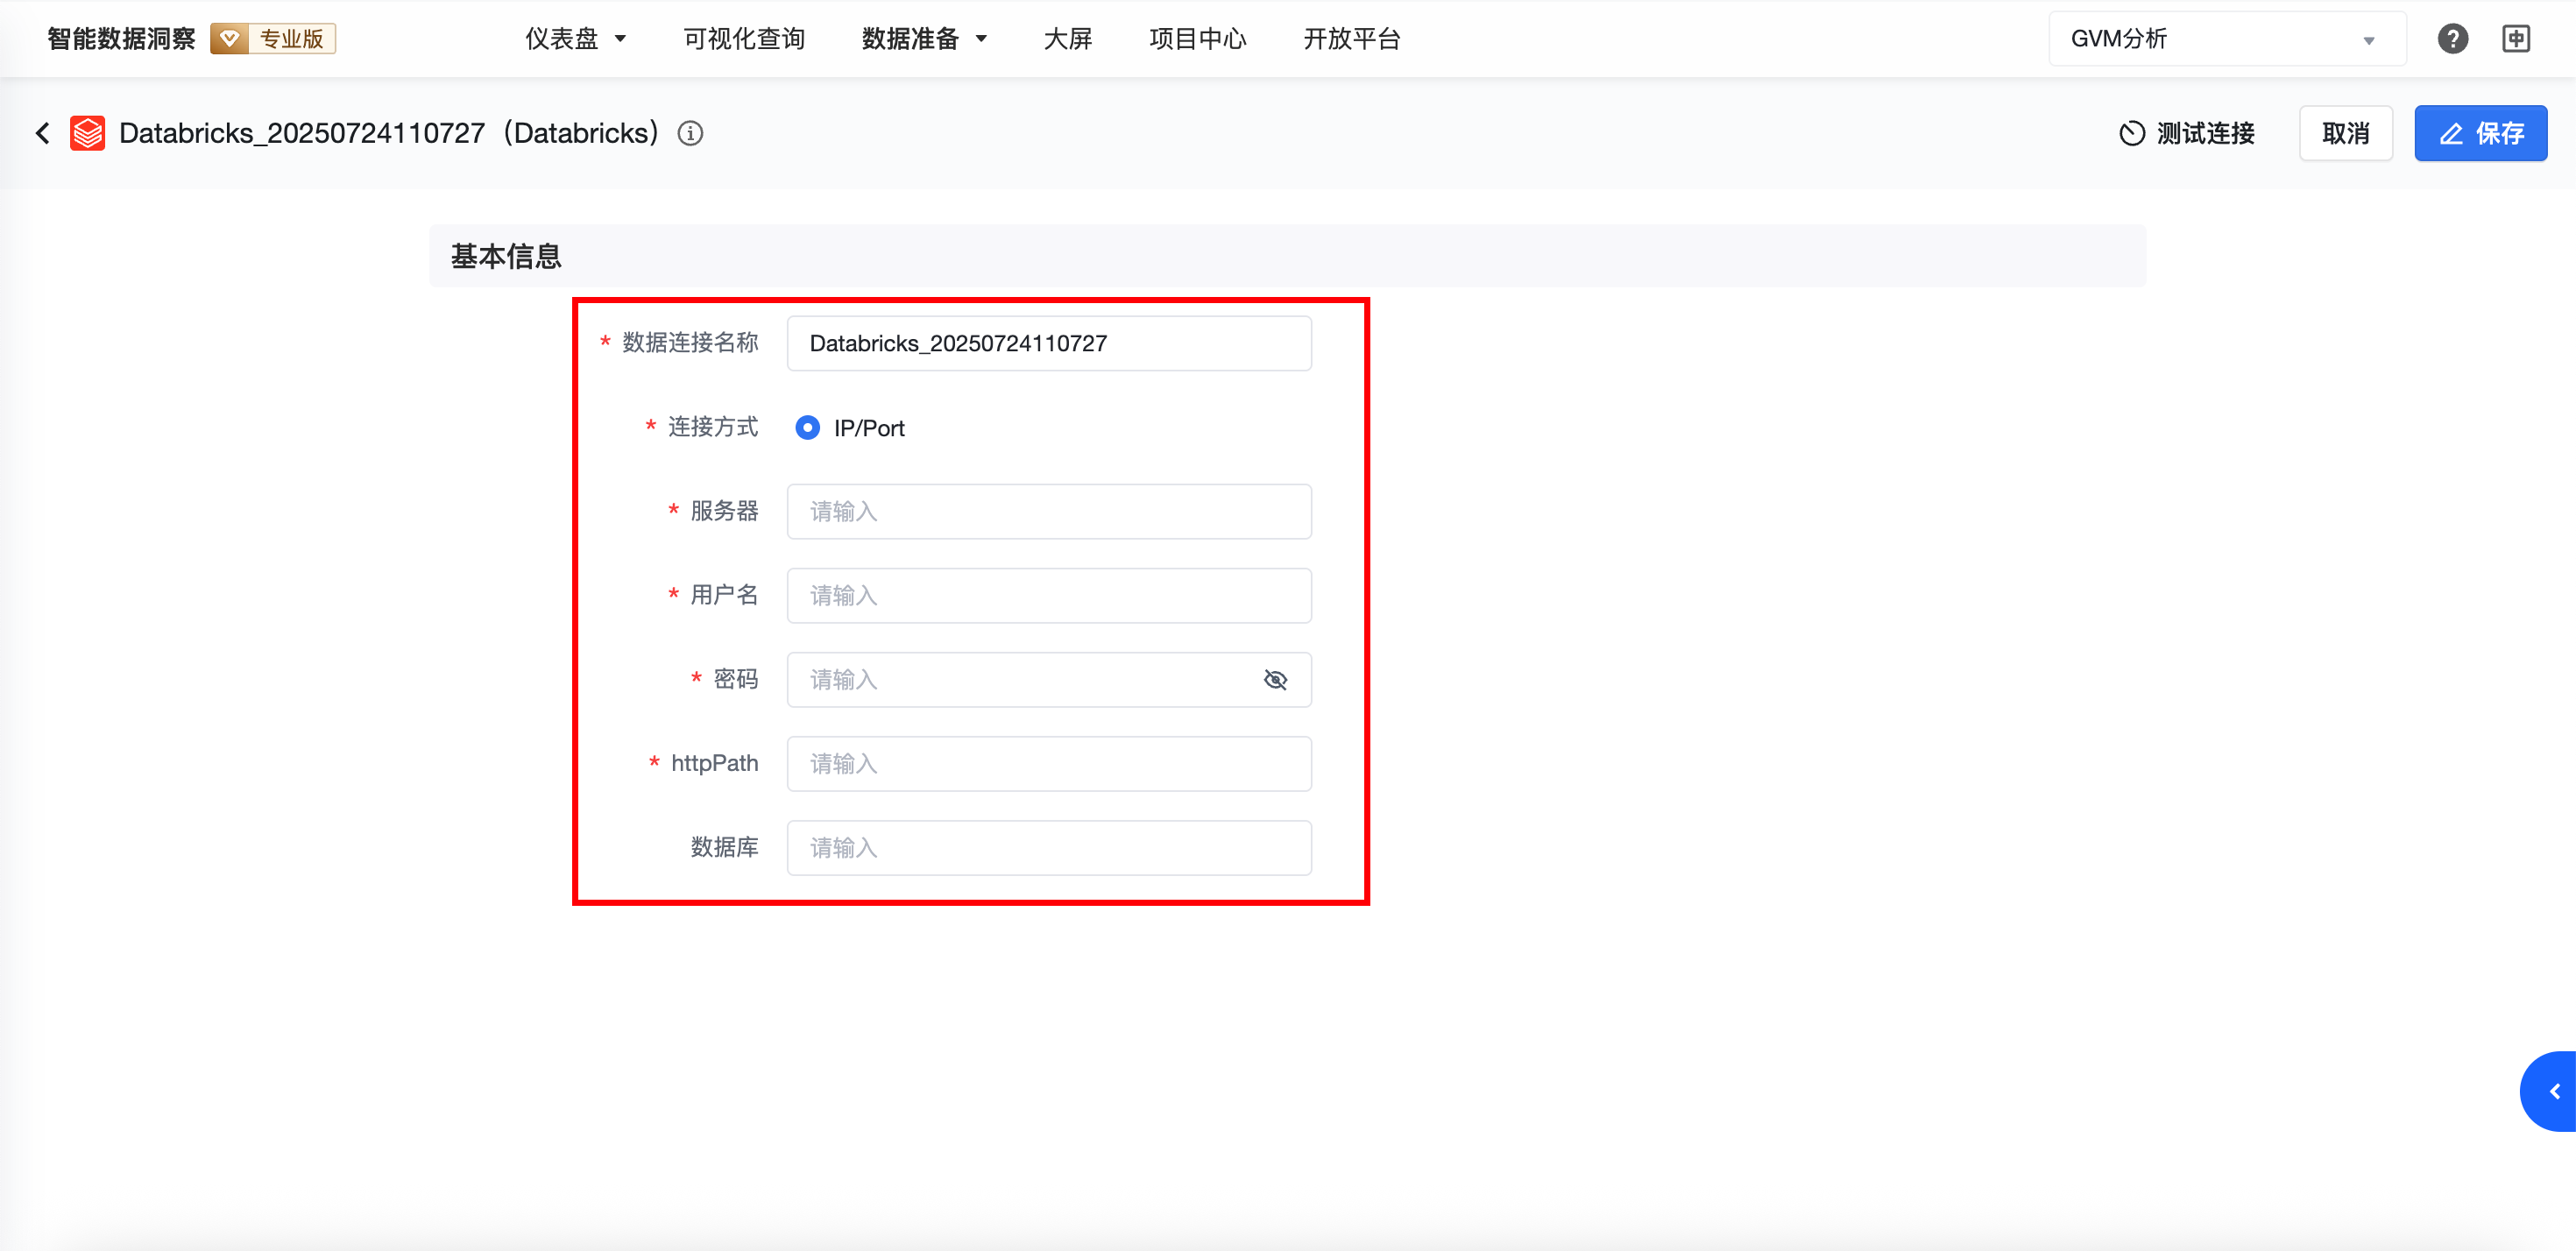The width and height of the screenshot is (2576, 1251).
Task: Click the red Databricks logo icon
Action: click(88, 133)
